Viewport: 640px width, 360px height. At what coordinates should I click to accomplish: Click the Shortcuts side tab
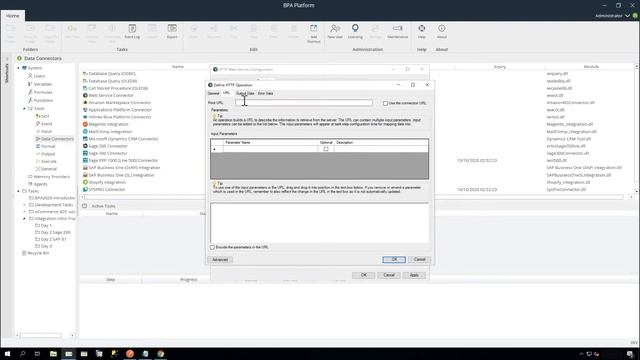tap(7, 73)
